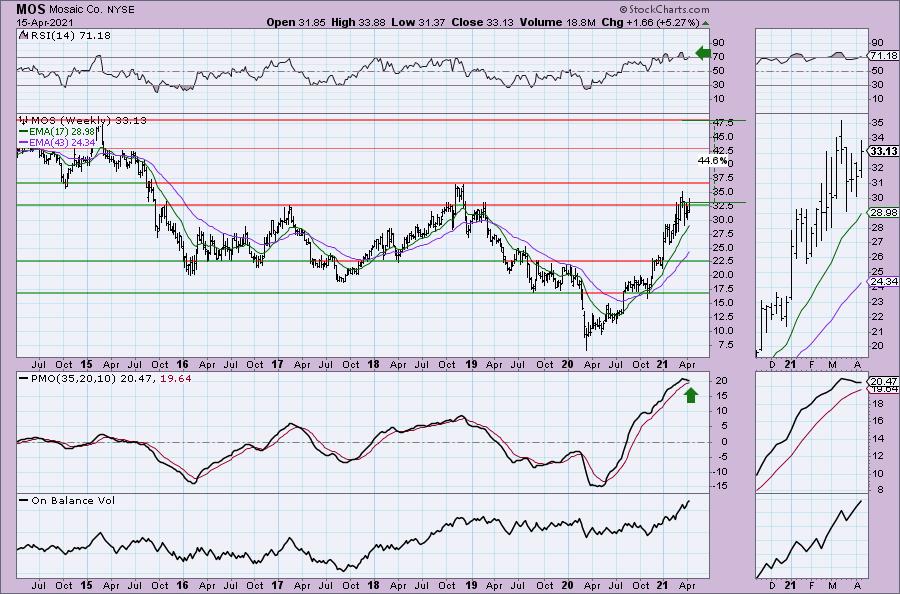Screen dimensions: 900x594
Task: Select the Close 33.13 header value
Action: [483, 22]
